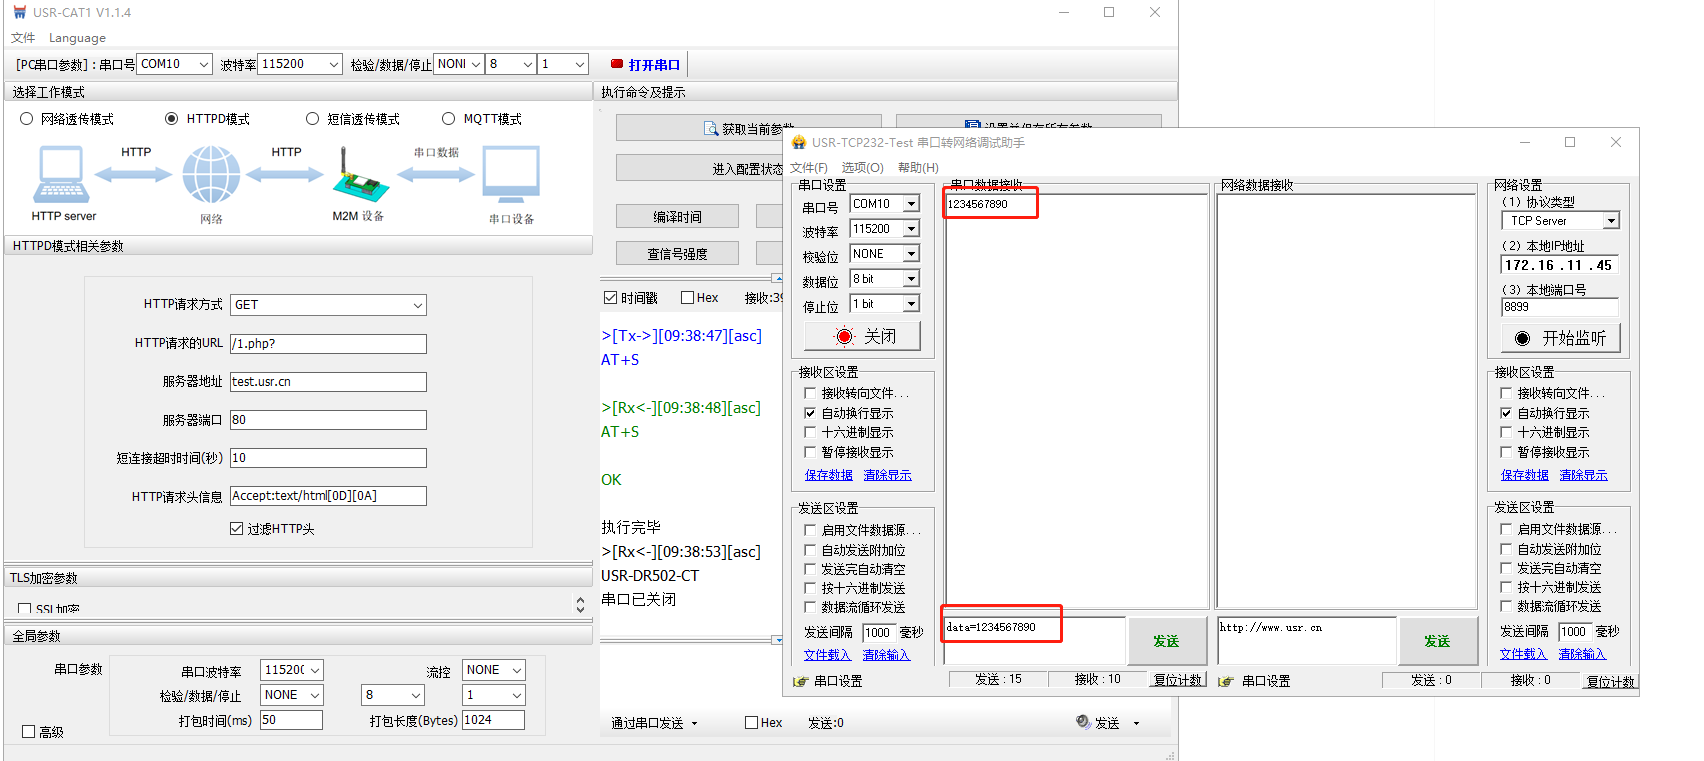Click the 服务器地址 input field

(328, 382)
